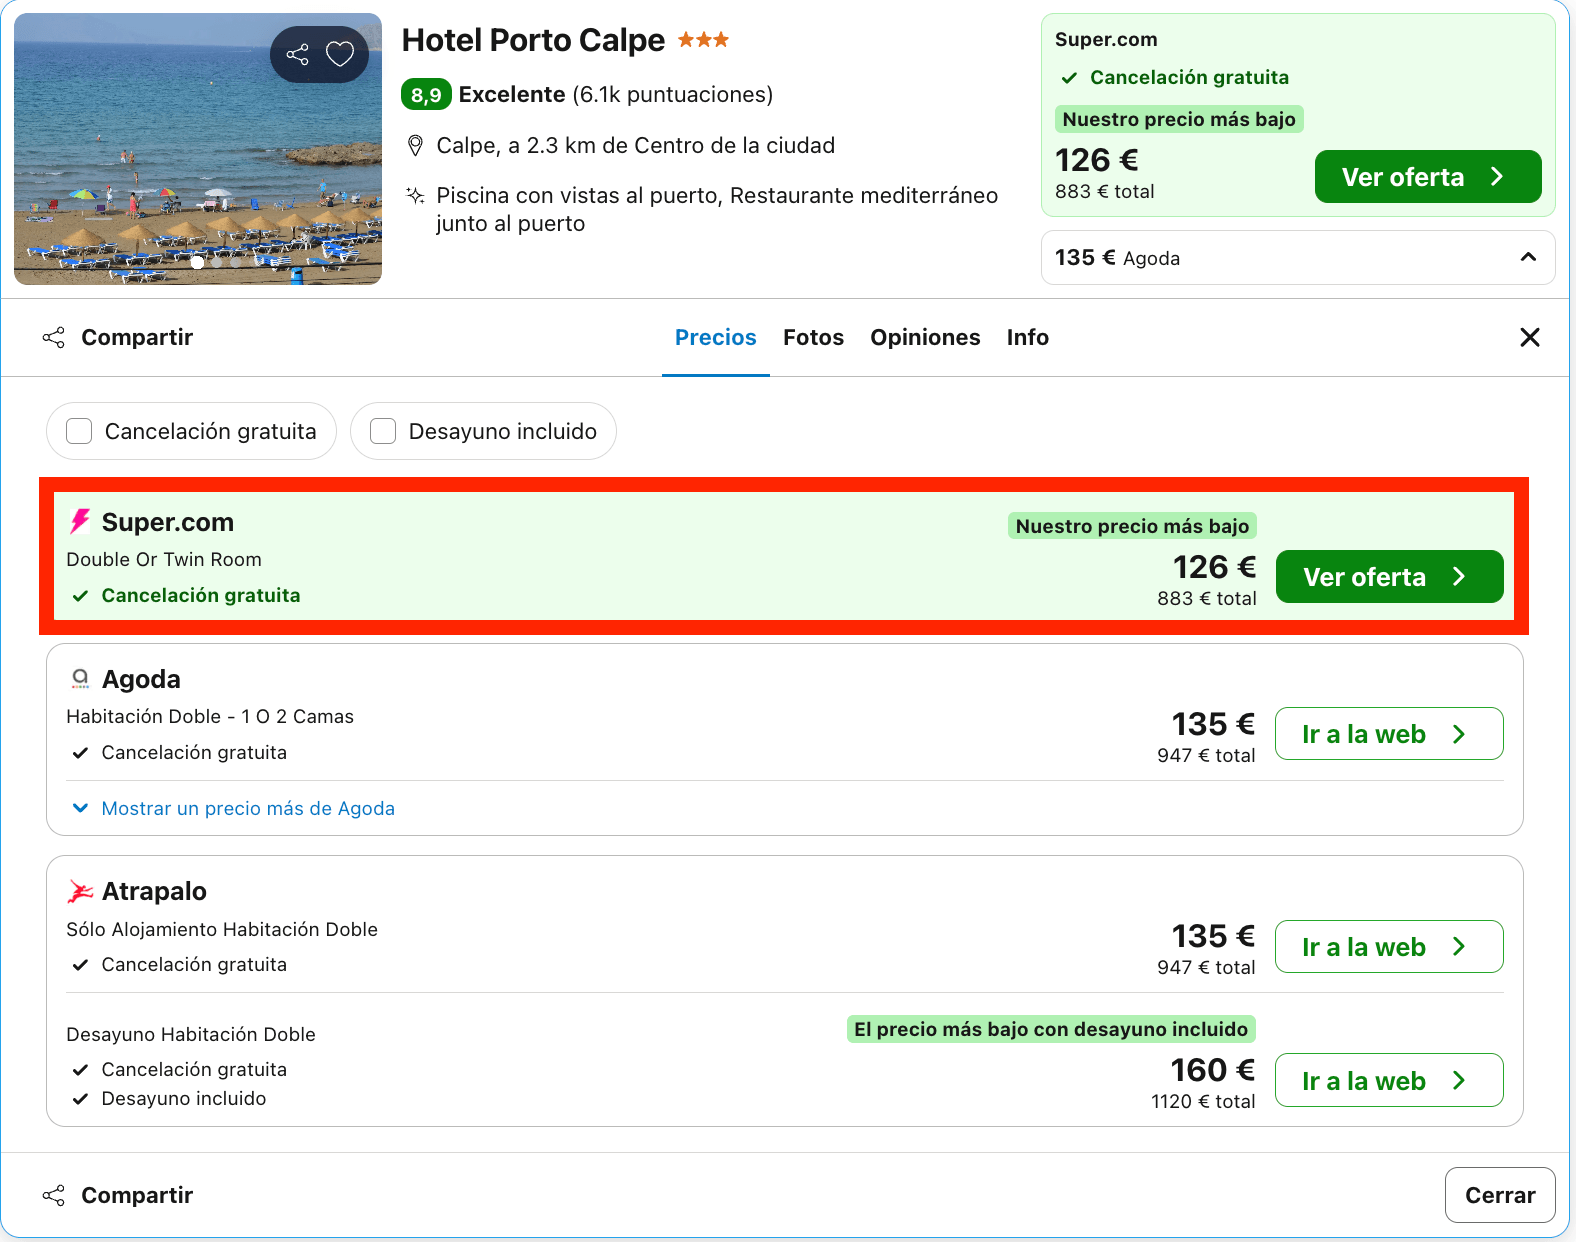This screenshot has width=1576, height=1242.
Task: Enable the Cancelación gratuita filter checkbox
Action: 79,431
